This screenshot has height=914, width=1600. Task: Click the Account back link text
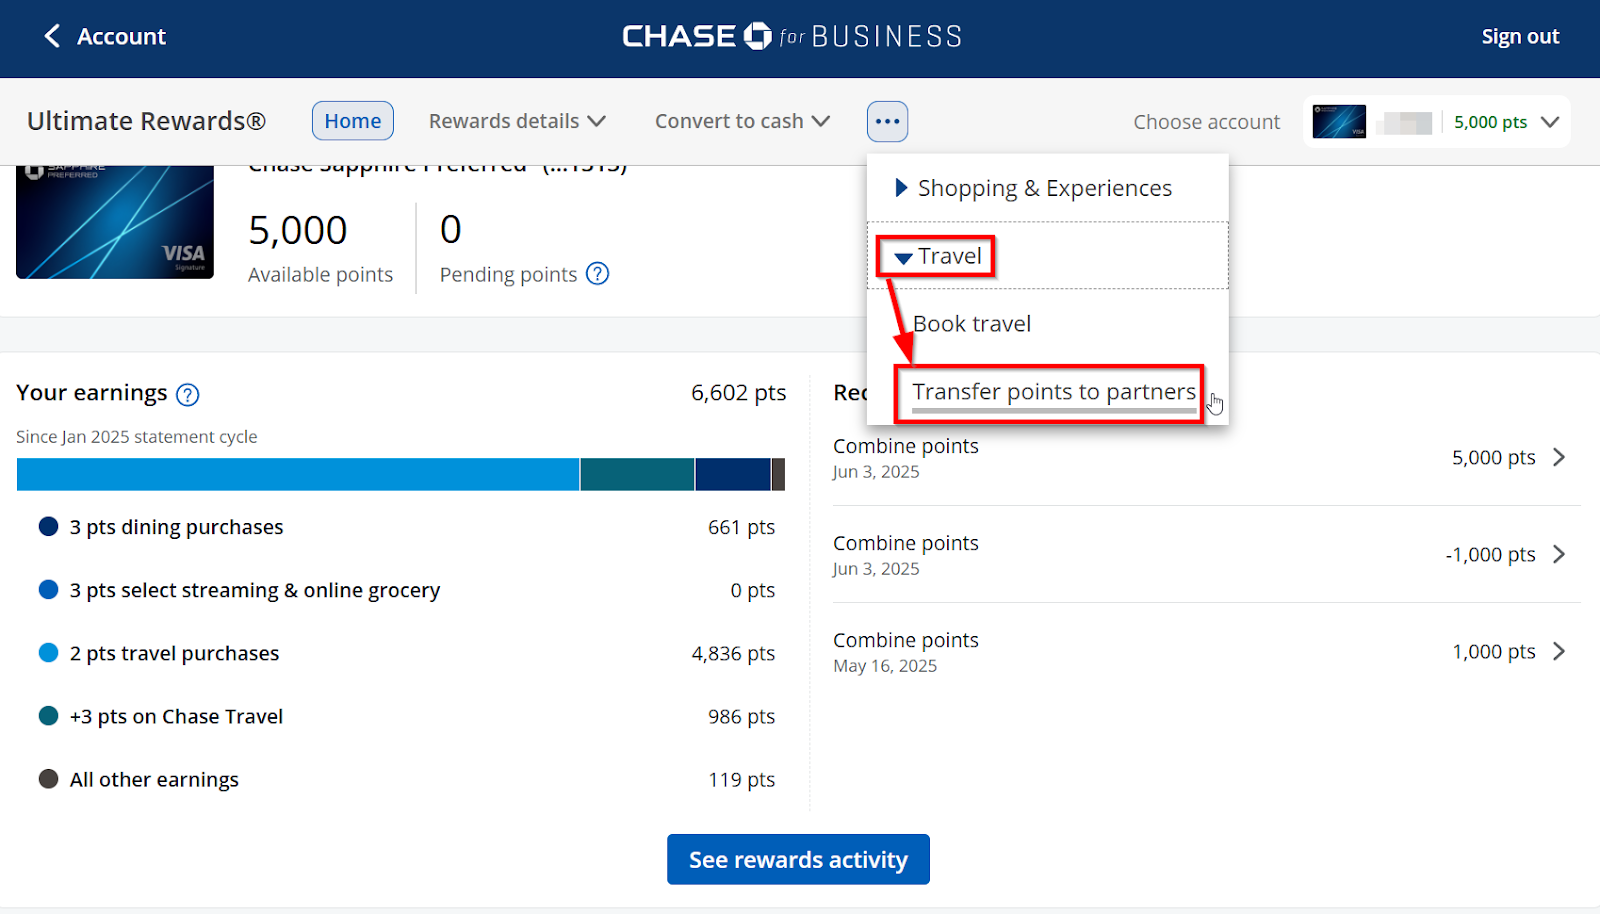coord(121,36)
